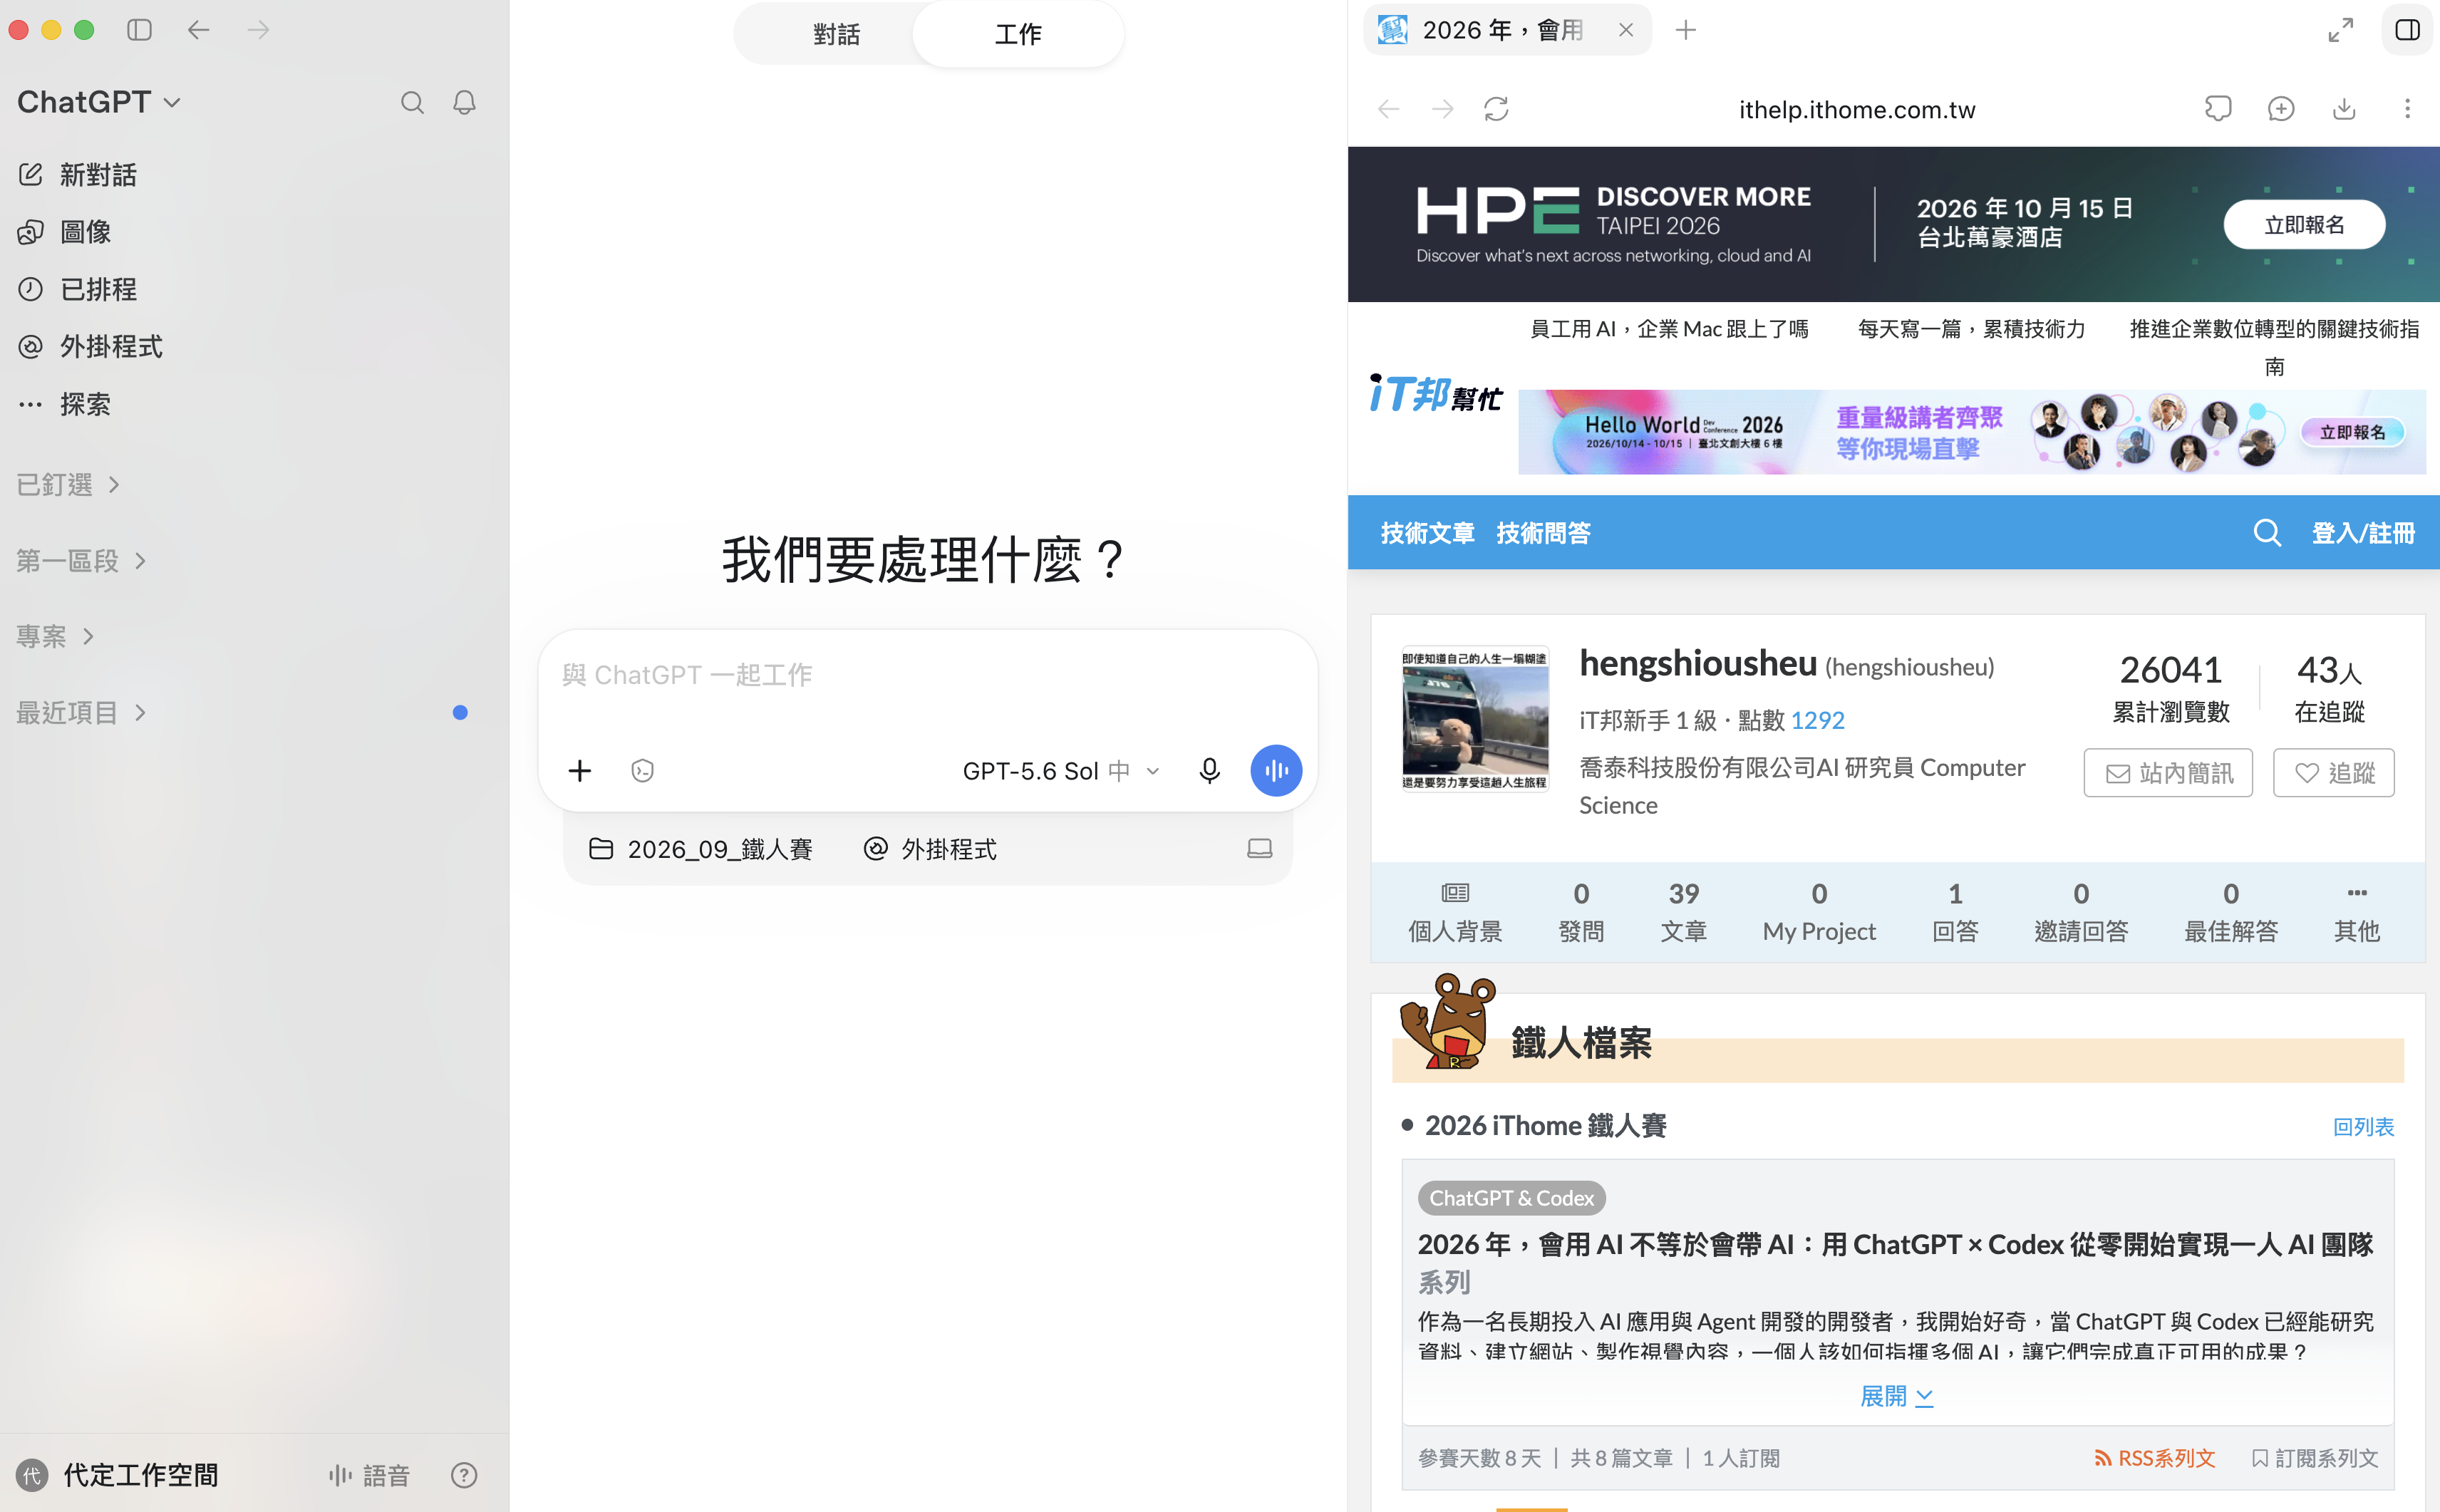Focus the 與 ChatGPT 一起工作 input field
The image size is (2440, 1512).
pyautogui.click(x=928, y=676)
